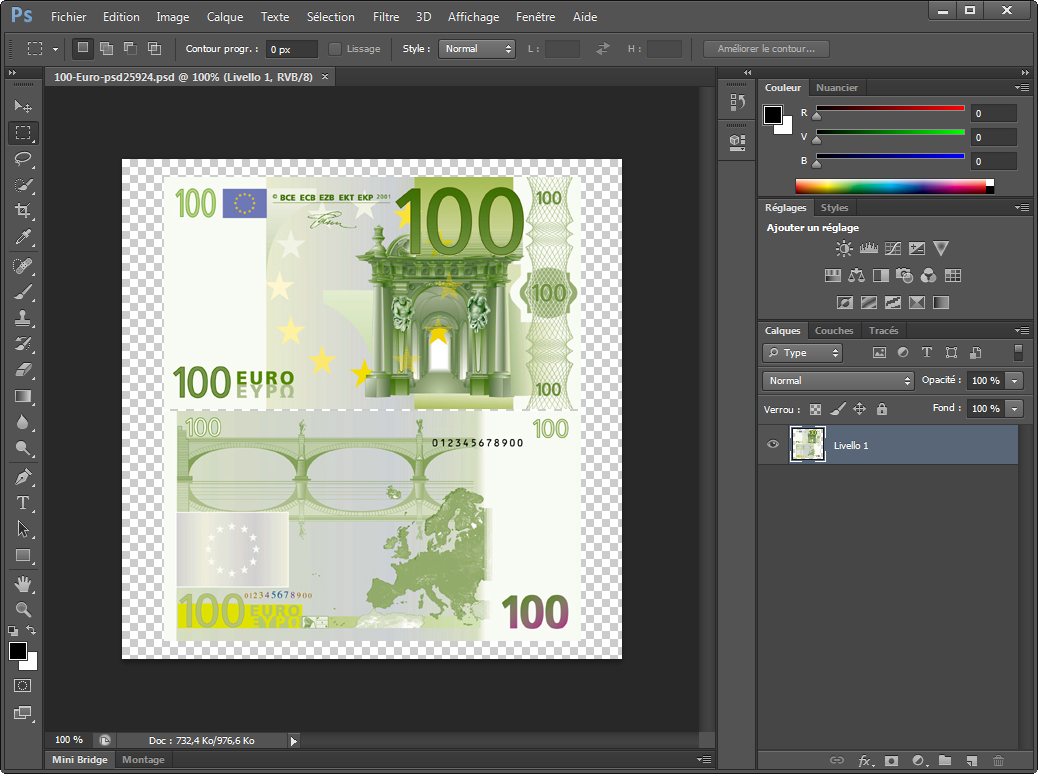1038x774 pixels.
Task: Select the Rectangle shape tool
Action: [23, 556]
